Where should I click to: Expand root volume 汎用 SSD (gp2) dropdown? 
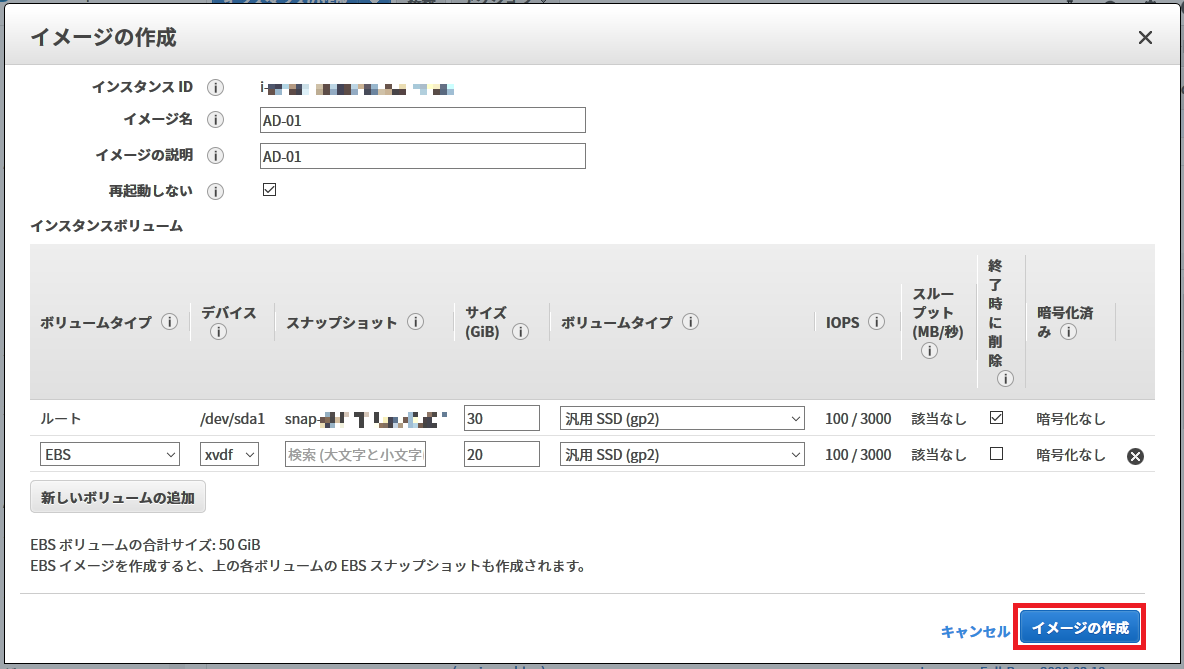pyautogui.click(x=682, y=419)
